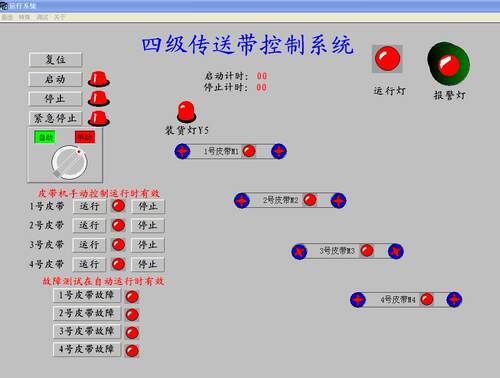Click the motor lamp on 2号皮带M2 conveyor
The height and width of the screenshot is (378, 500).
coord(310,200)
